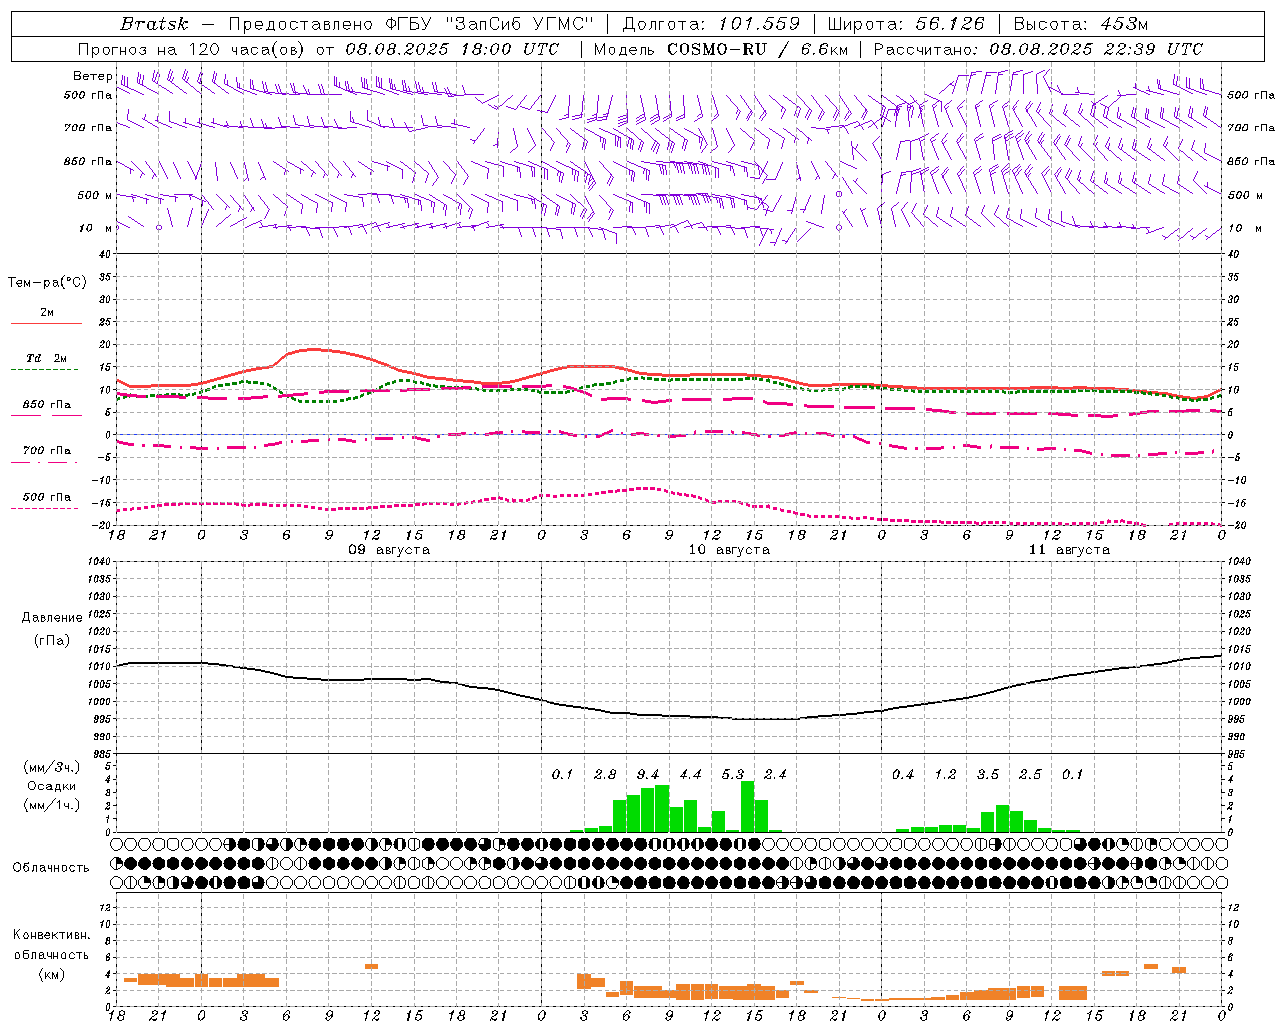The width and height of the screenshot is (1280, 1024).
Task: Click Рассчитано: 08.08.2025 22:39 UTC timestamp
Action: pos(1038,48)
